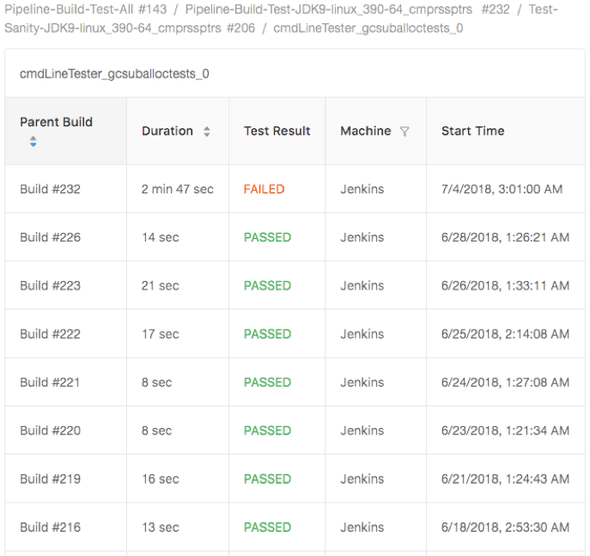The width and height of the screenshot is (590, 556).
Task: Open Build #222 entry
Action: [50, 334]
